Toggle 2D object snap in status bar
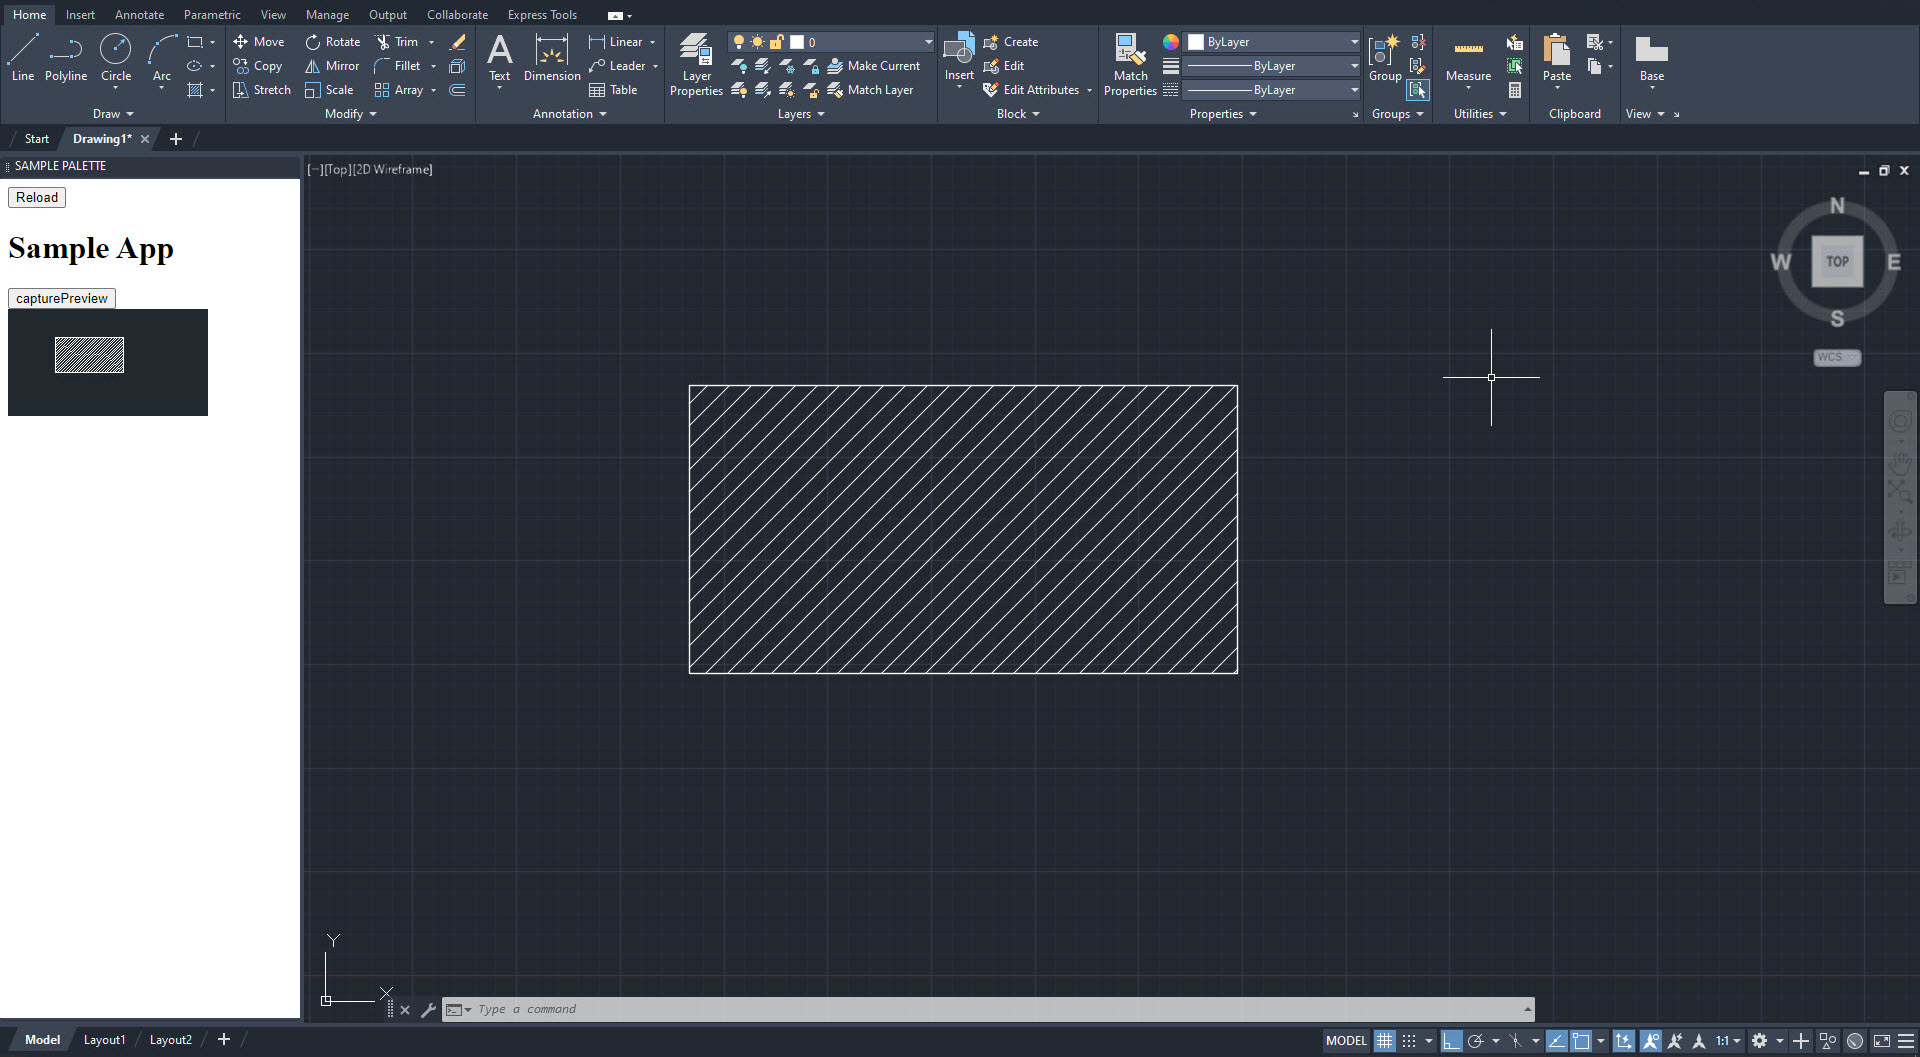Image resolution: width=1920 pixels, height=1057 pixels. [x=1581, y=1041]
